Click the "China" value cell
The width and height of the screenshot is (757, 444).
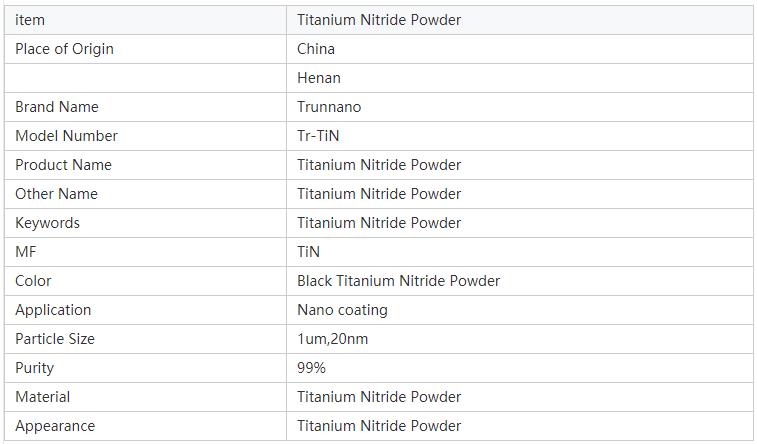tap(316, 49)
